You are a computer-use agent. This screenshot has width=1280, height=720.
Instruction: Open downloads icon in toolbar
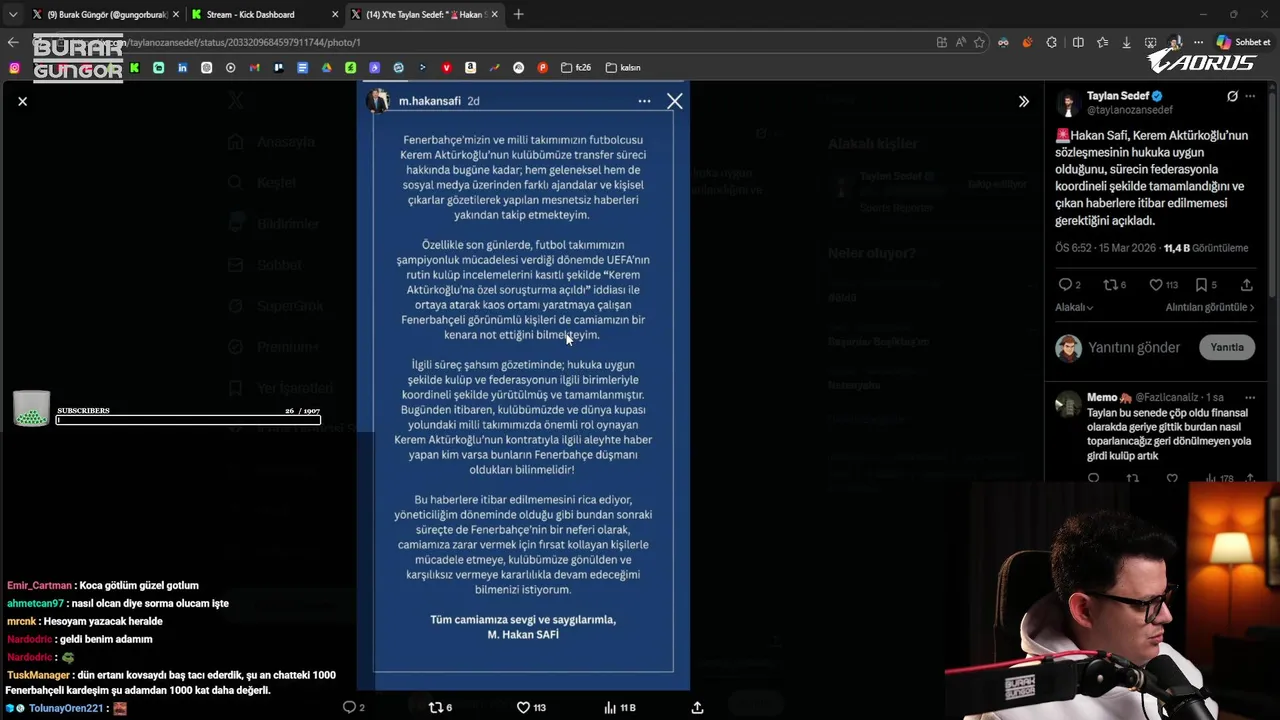[x=1126, y=42]
